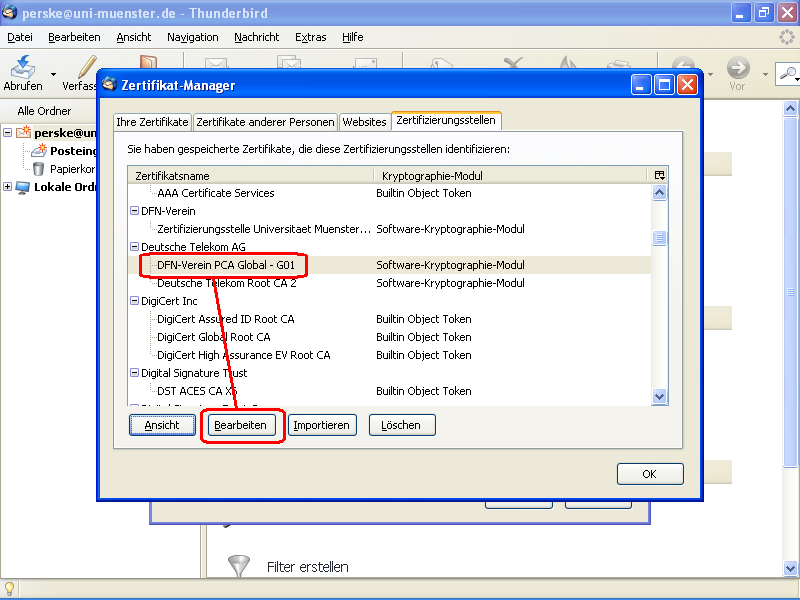The width and height of the screenshot is (800, 600).
Task: Click the search magnifier icon top right
Action: point(789,74)
